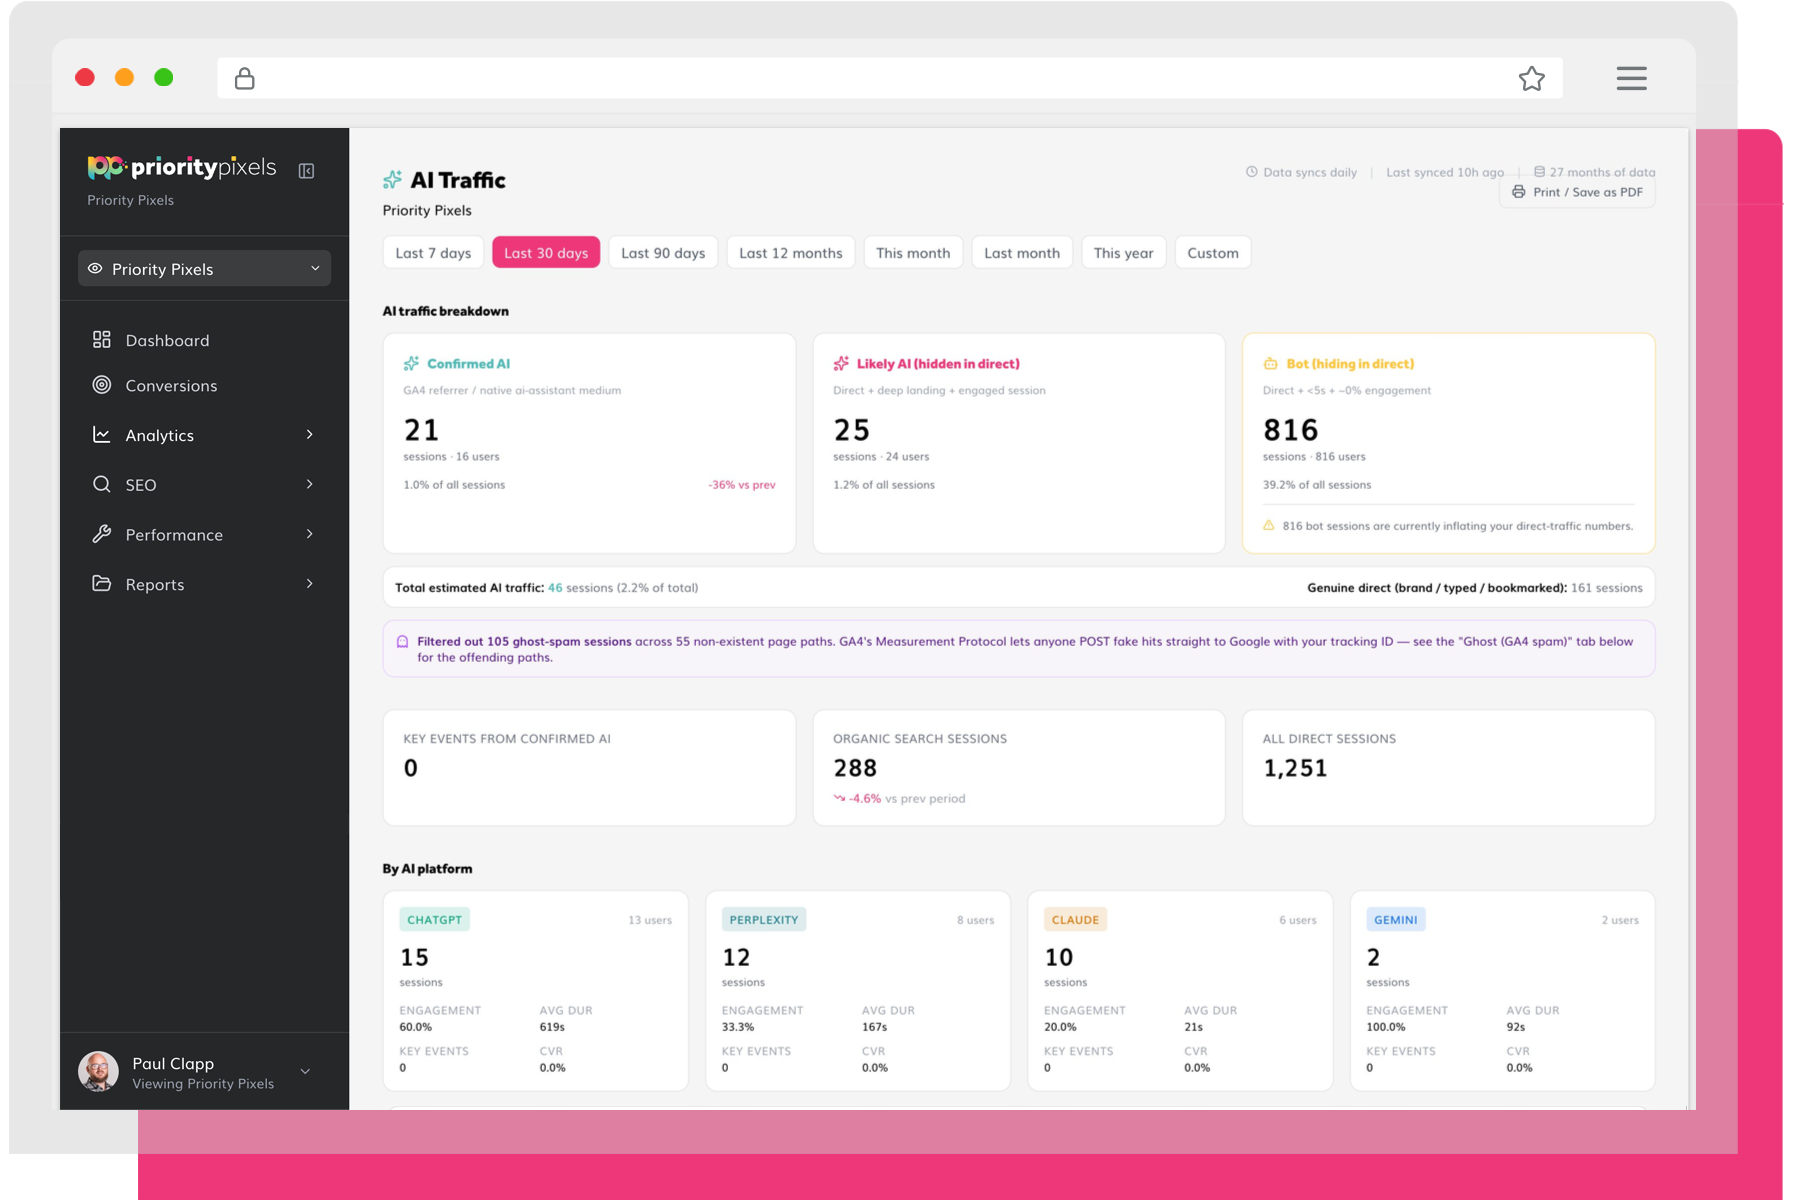
Task: Select the Last 90 days range
Action: [663, 253]
